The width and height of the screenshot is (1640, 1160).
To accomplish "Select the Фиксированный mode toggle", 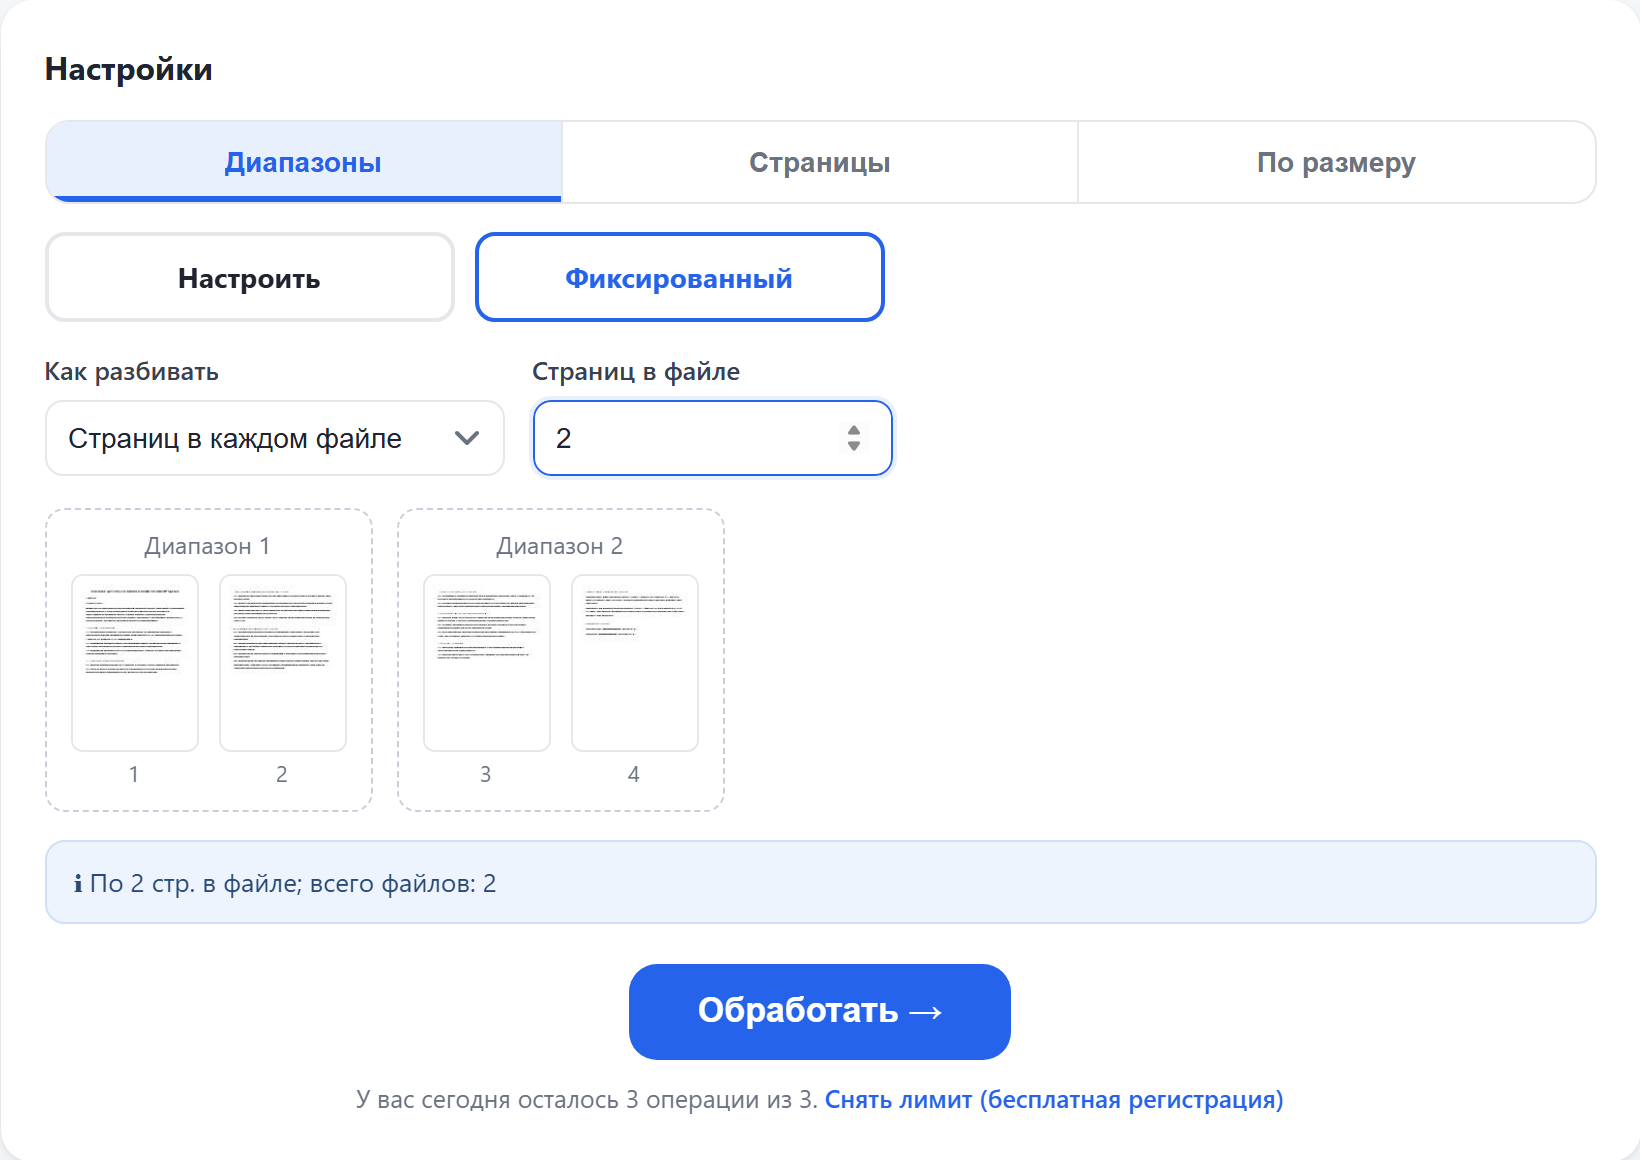I will [680, 278].
